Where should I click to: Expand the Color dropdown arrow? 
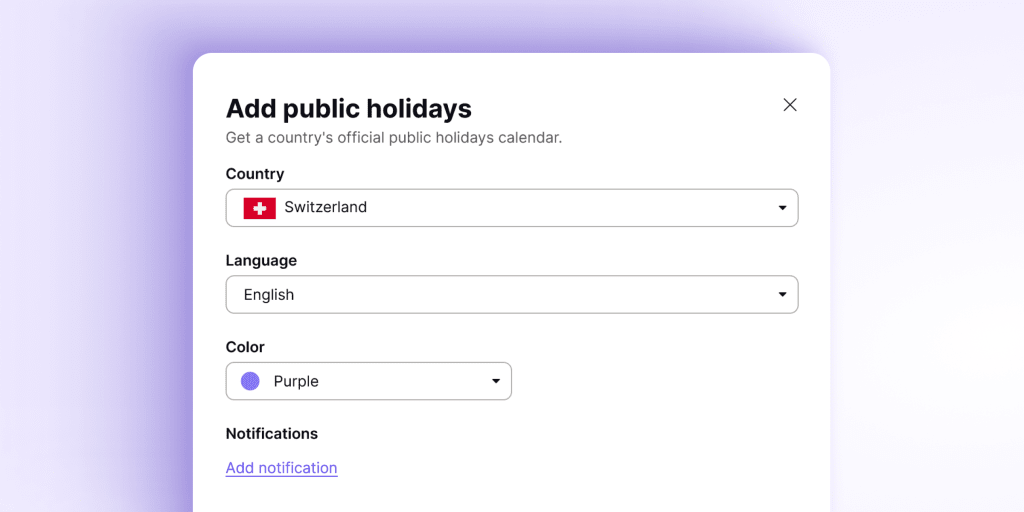point(496,381)
